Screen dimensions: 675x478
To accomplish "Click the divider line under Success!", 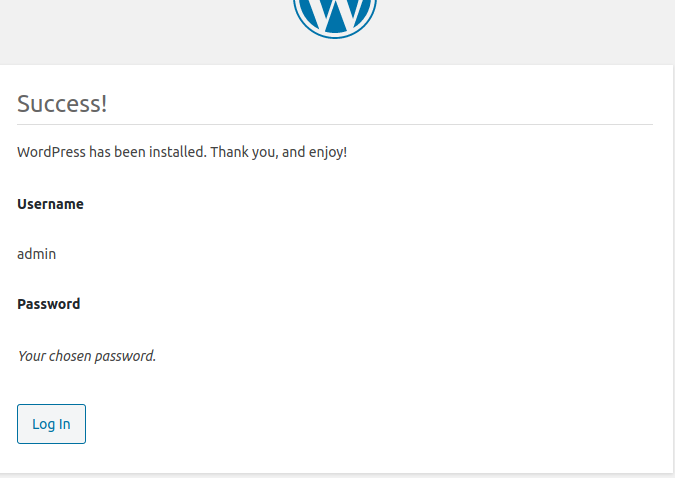I will click(x=335, y=124).
